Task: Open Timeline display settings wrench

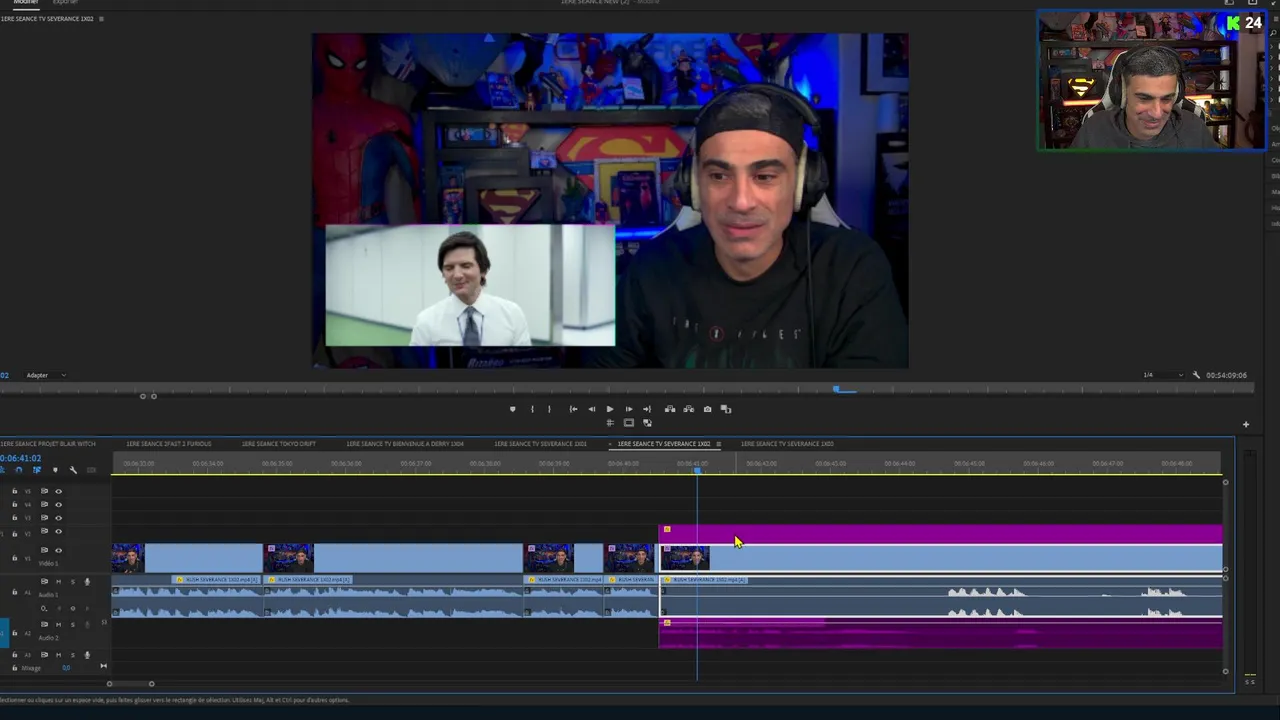Action: point(73,470)
